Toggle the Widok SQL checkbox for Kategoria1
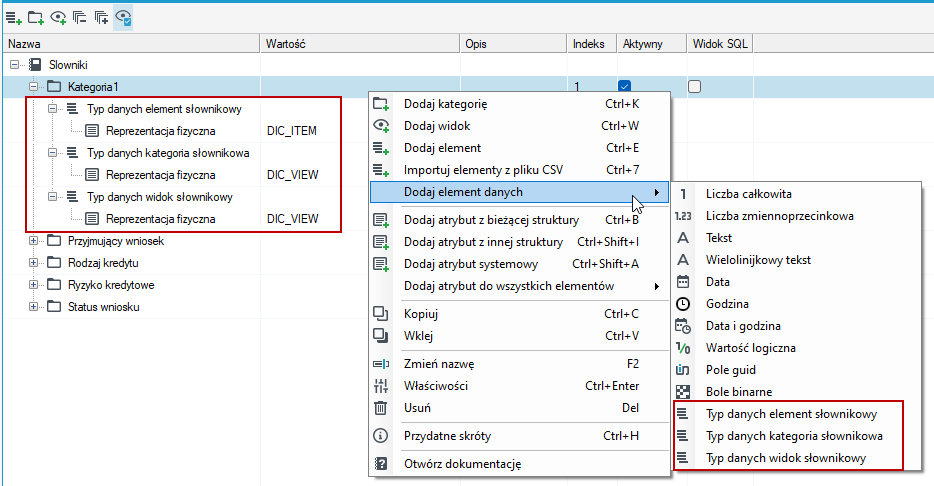This screenshot has width=934, height=486. (695, 87)
